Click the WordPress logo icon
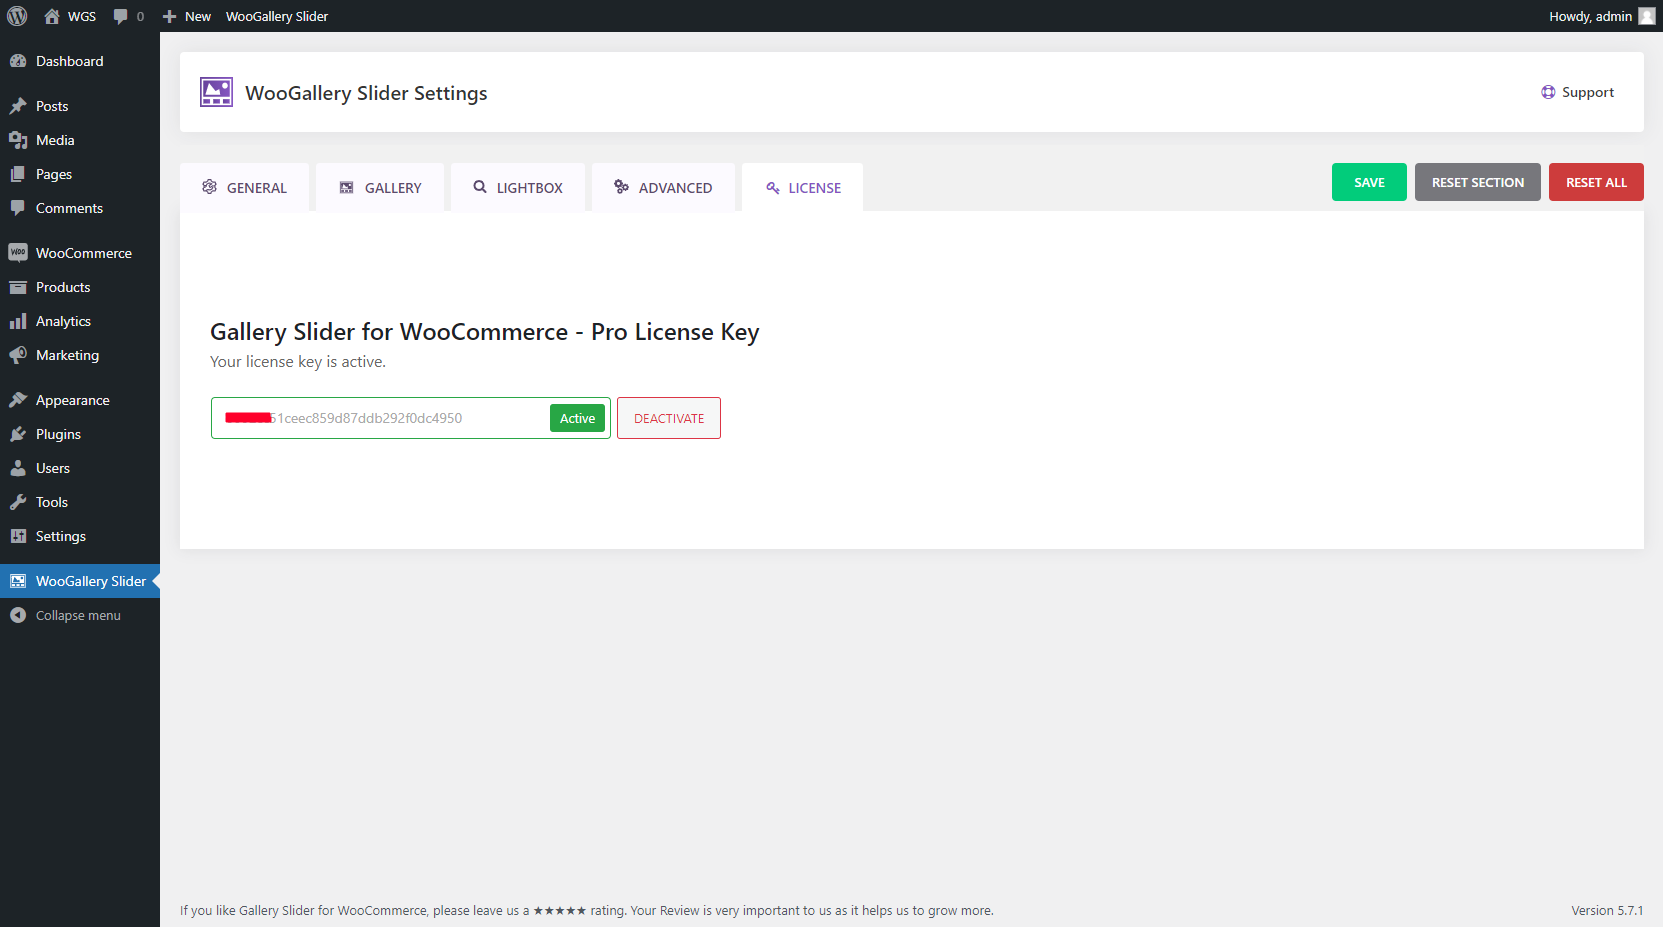This screenshot has height=927, width=1663. coord(17,16)
